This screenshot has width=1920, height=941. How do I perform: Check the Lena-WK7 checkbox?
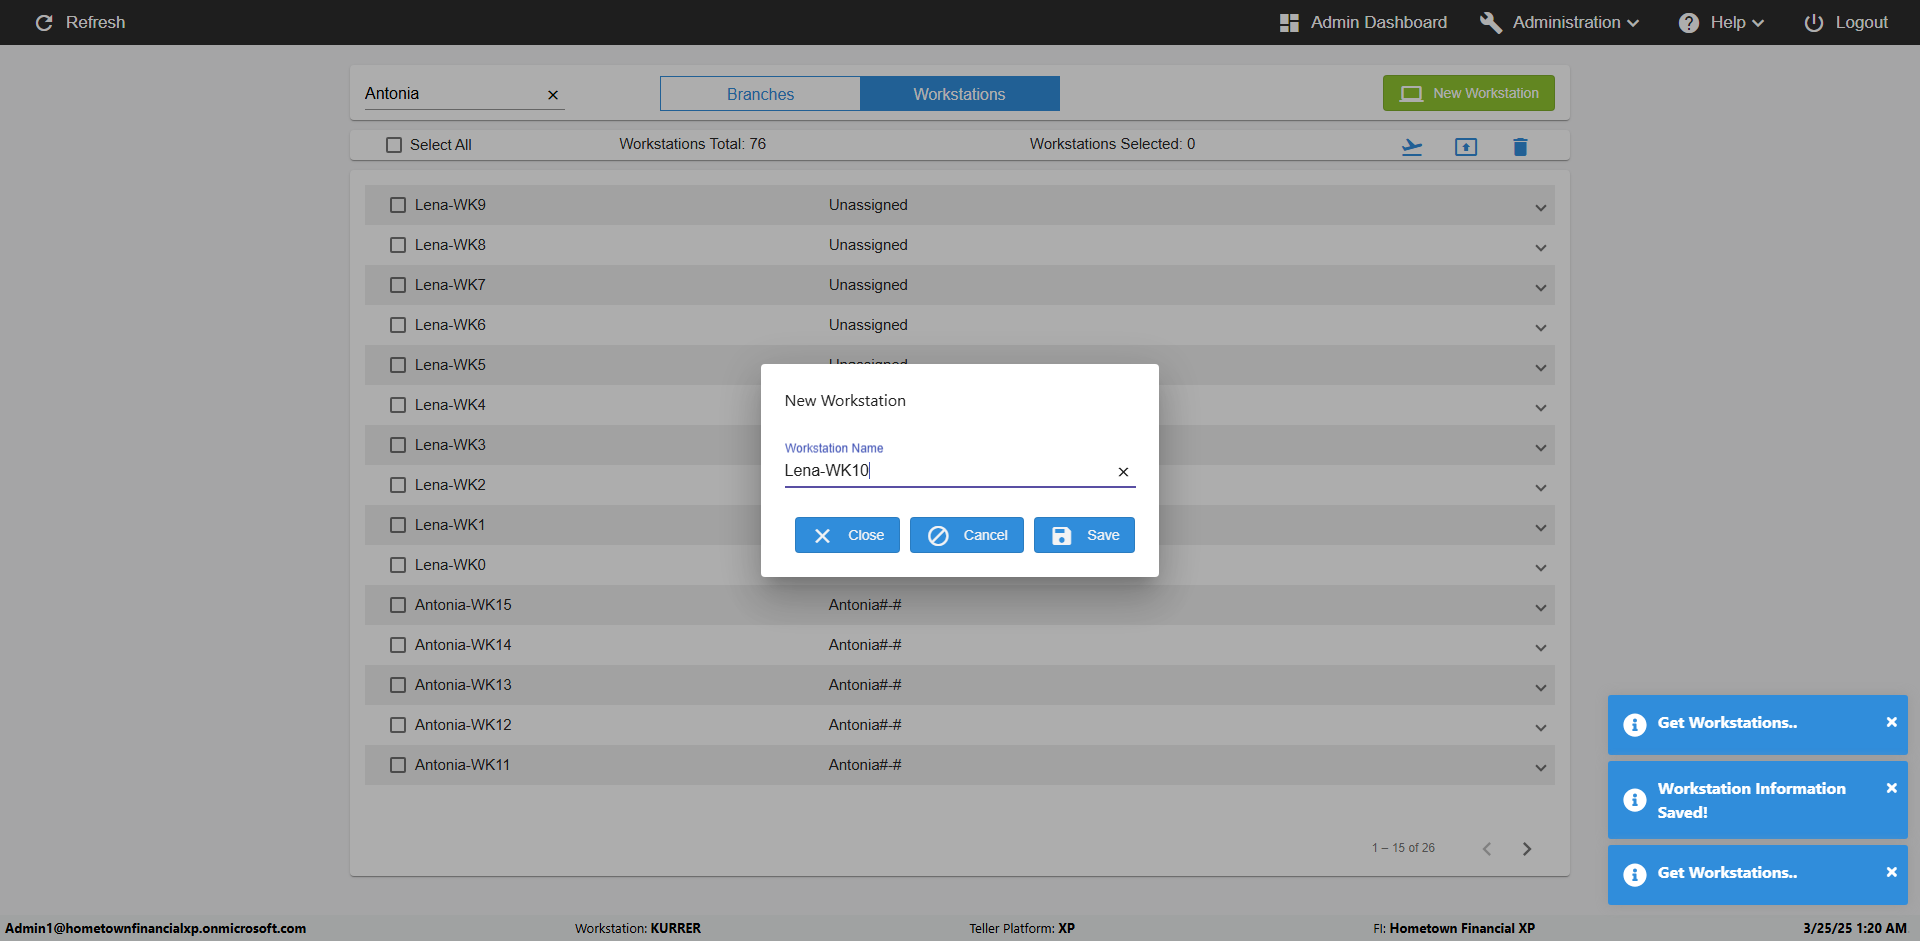[x=398, y=285]
